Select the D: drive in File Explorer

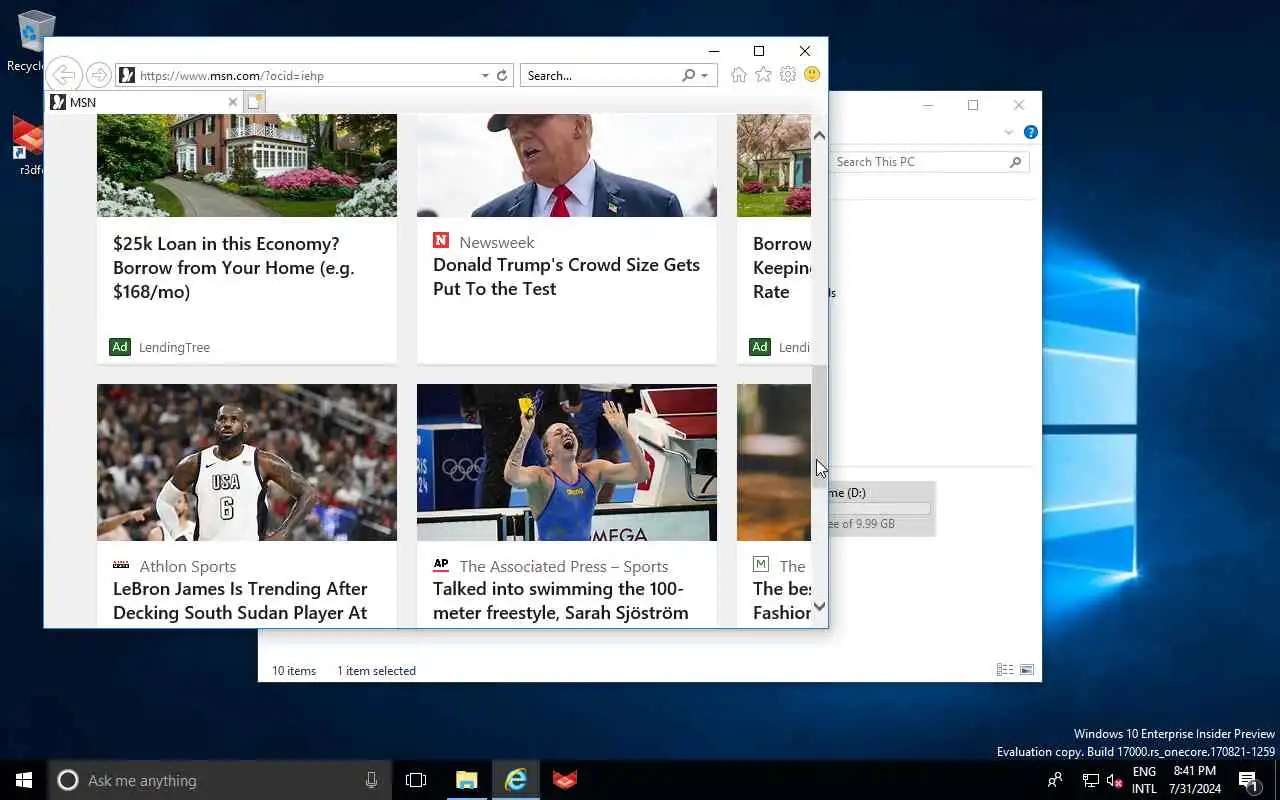pyautogui.click(x=880, y=509)
